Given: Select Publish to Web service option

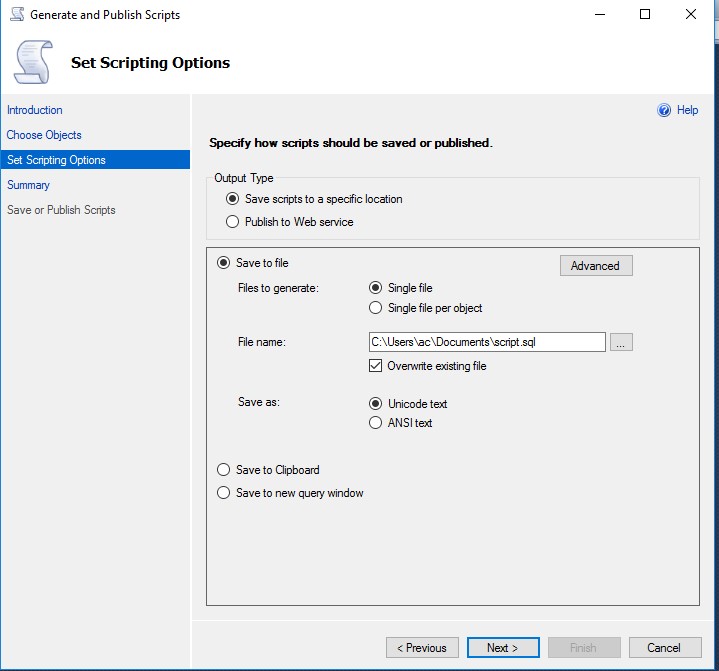Looking at the screenshot, I should point(233,222).
